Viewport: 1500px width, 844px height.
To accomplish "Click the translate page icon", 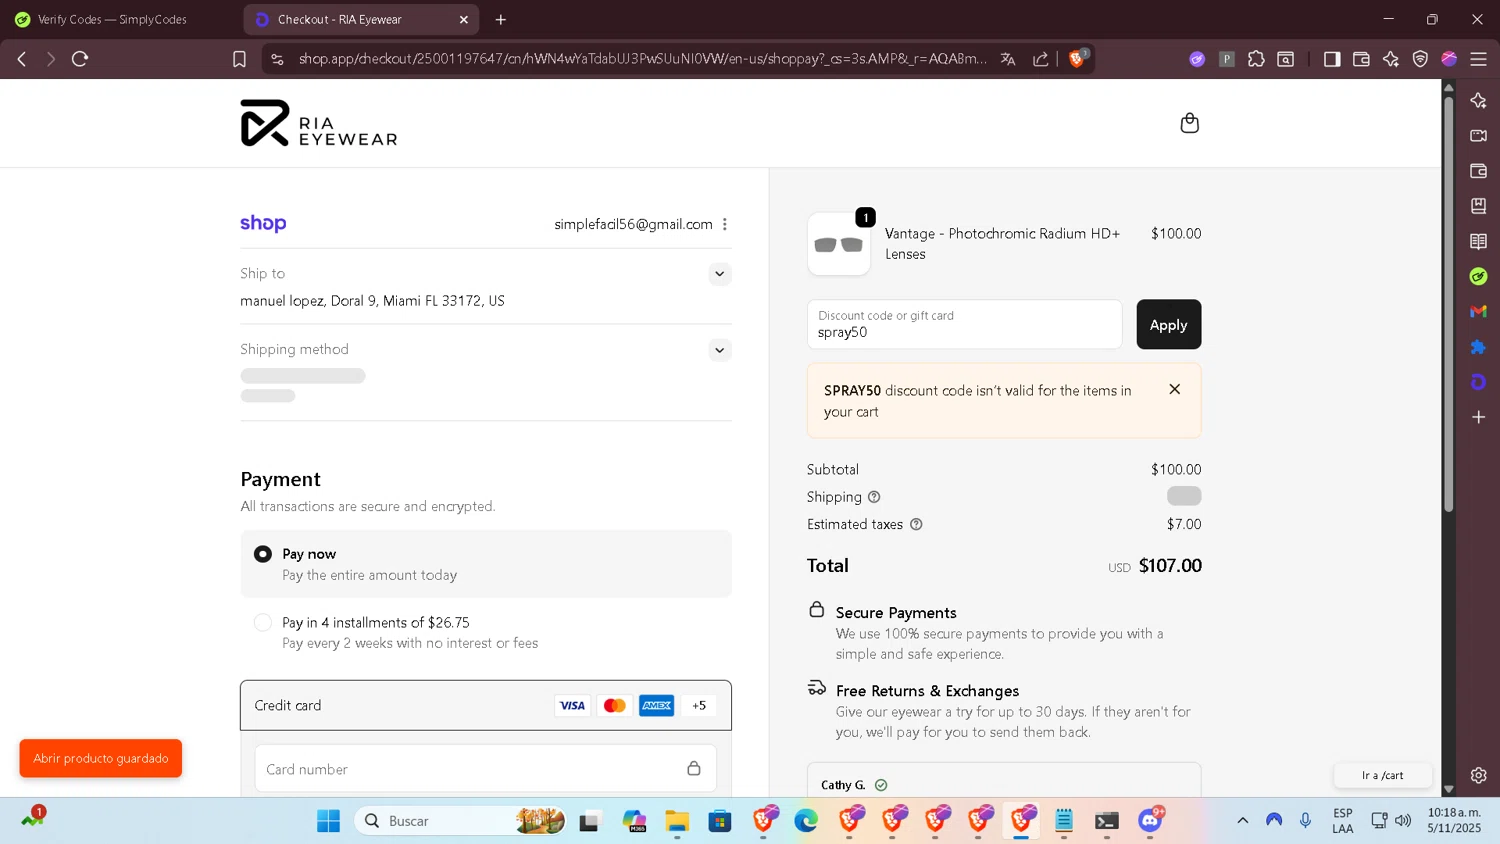I will (1008, 59).
